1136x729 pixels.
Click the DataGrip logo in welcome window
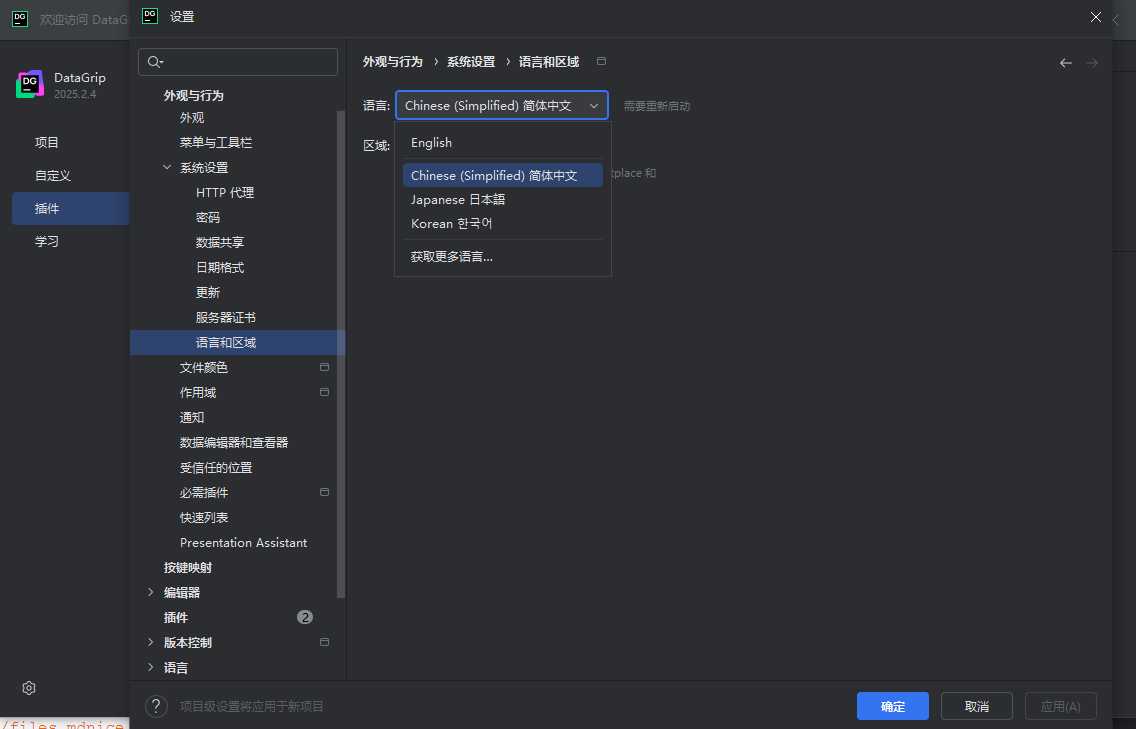pos(30,85)
